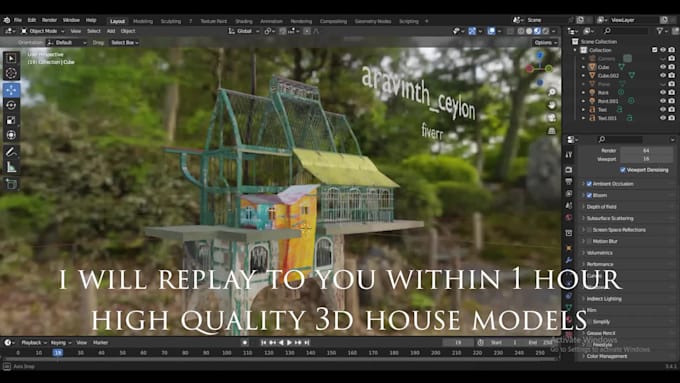Disable the Ambient Occlusion checkbox
Screen dimensions: 680x383
589,184
